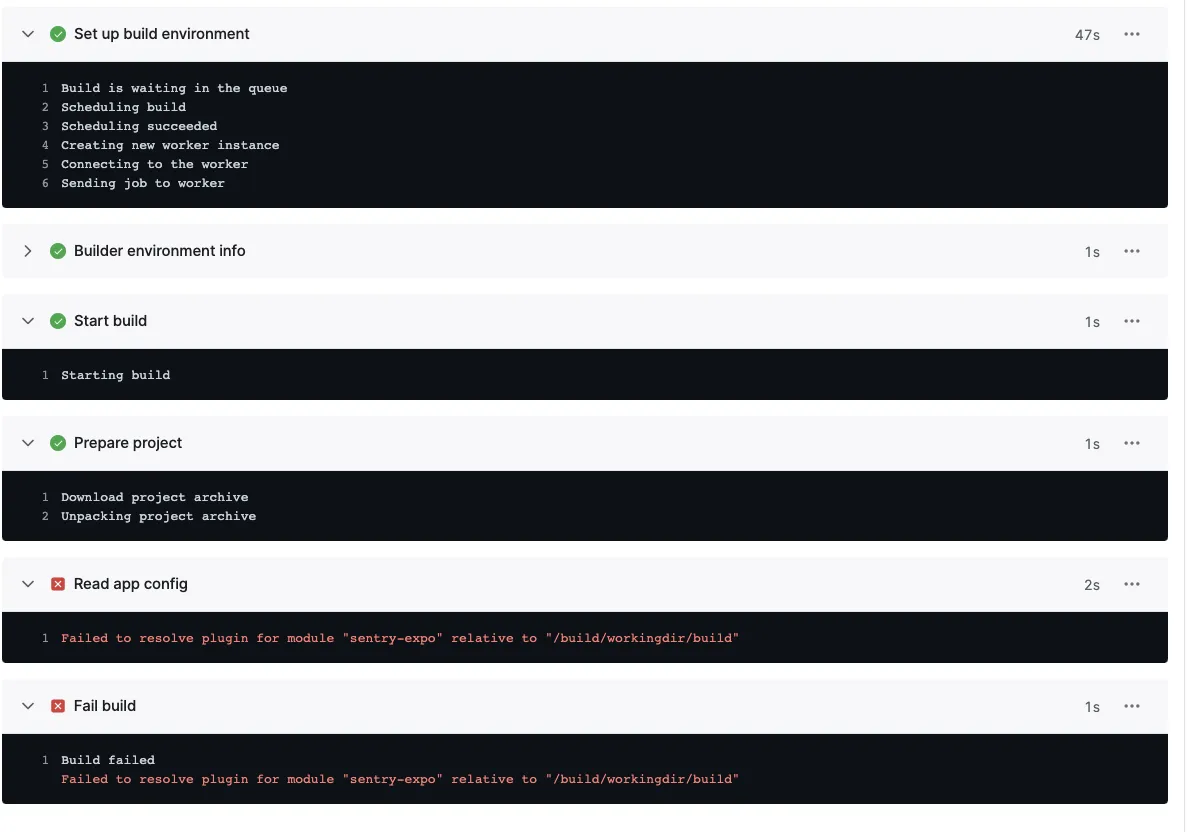Click the 'Build failed' log line

108,760
